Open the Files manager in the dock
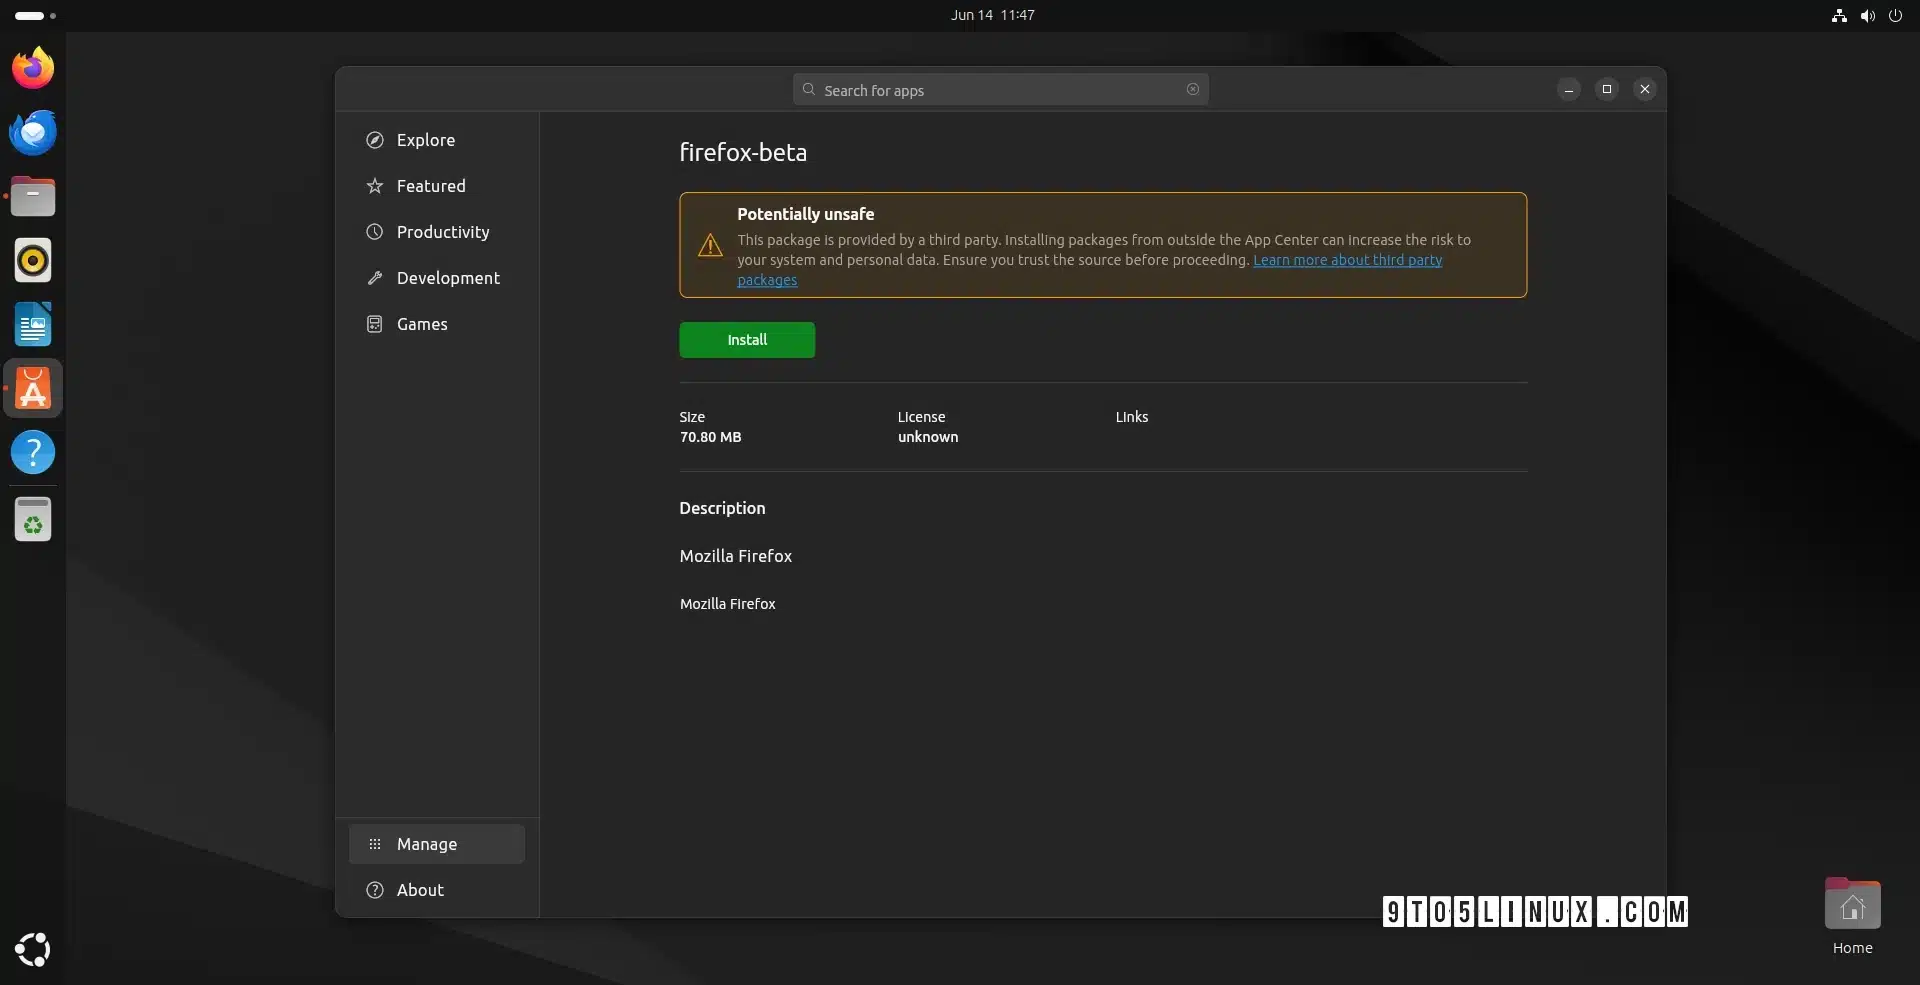Screen dimensions: 1920x985 pyautogui.click(x=33, y=196)
